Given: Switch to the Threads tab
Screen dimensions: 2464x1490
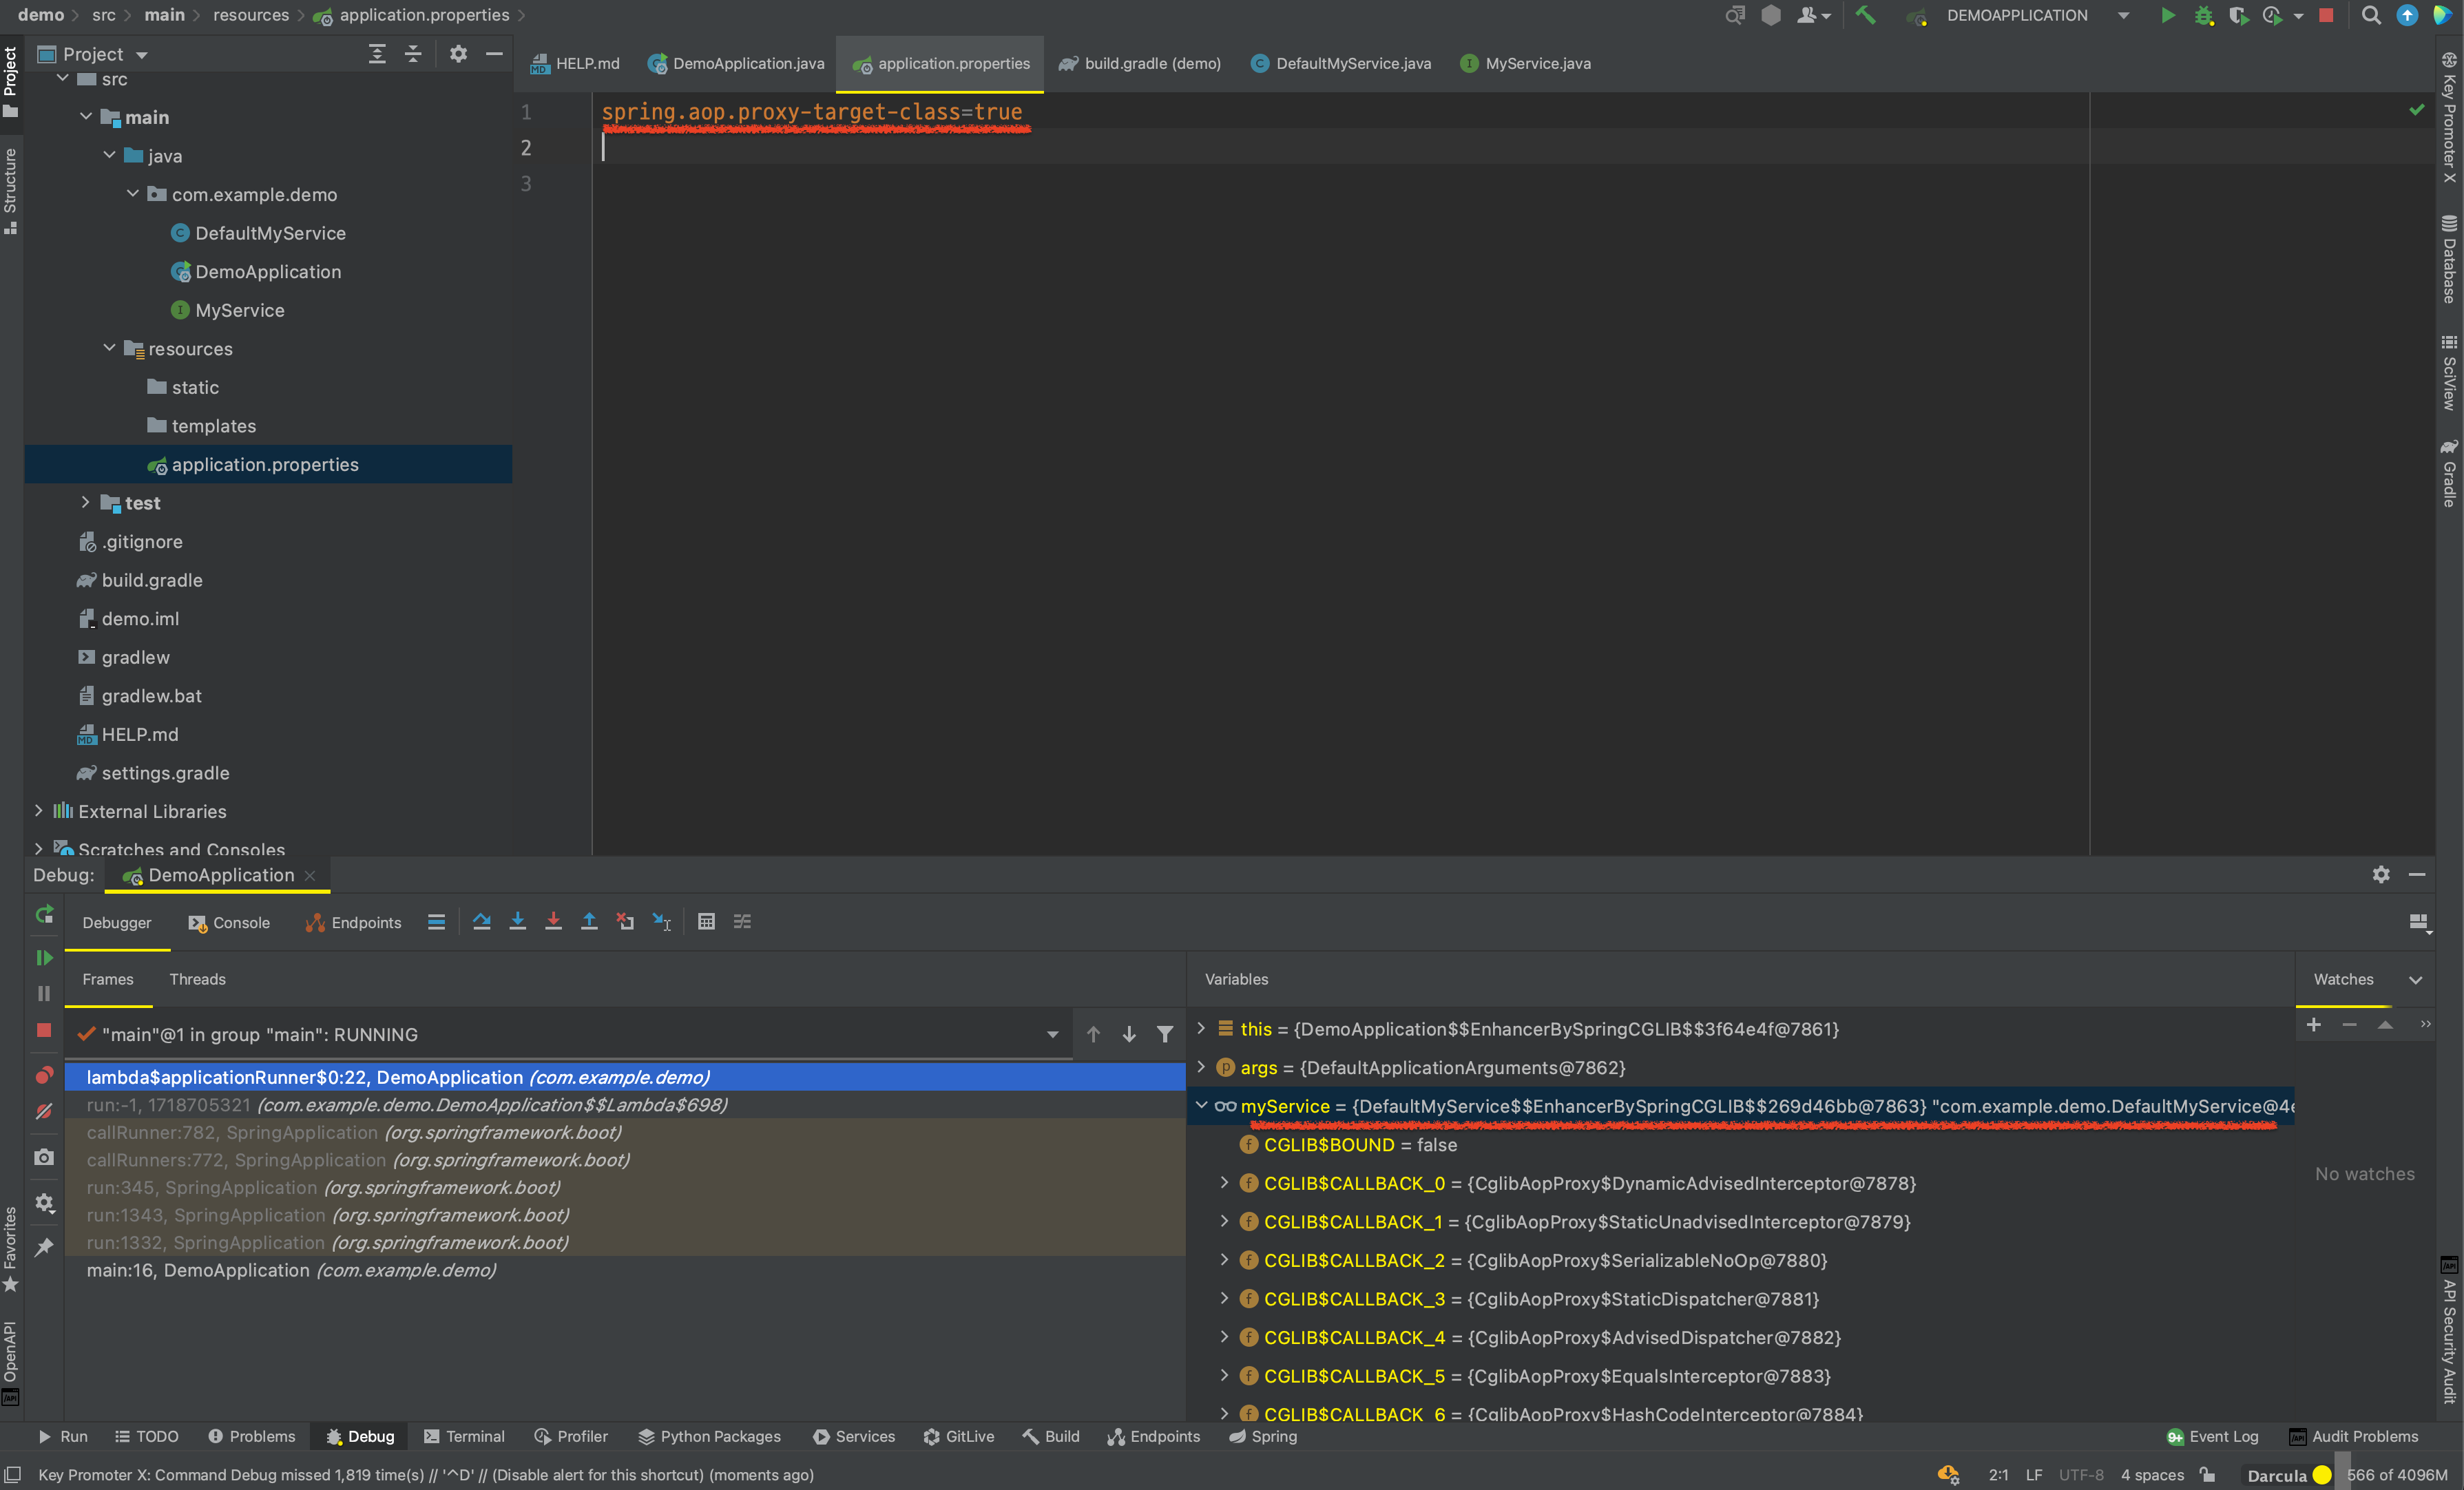Looking at the screenshot, I should [197, 979].
